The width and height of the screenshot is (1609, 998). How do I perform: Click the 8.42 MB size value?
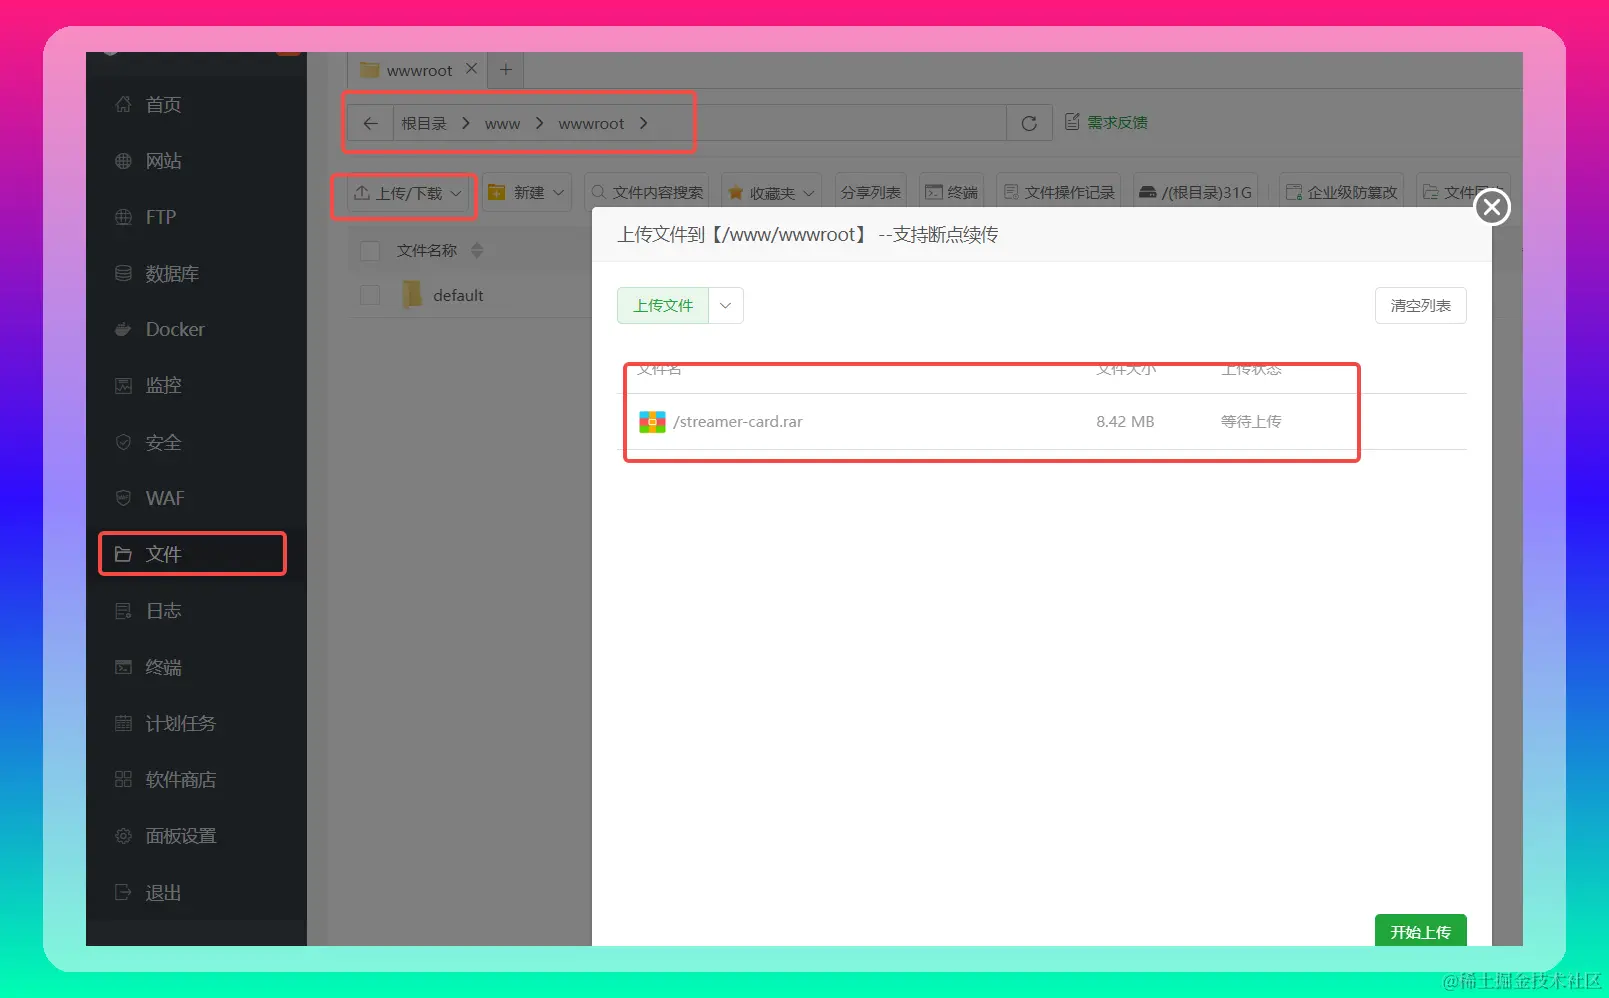1125,422
